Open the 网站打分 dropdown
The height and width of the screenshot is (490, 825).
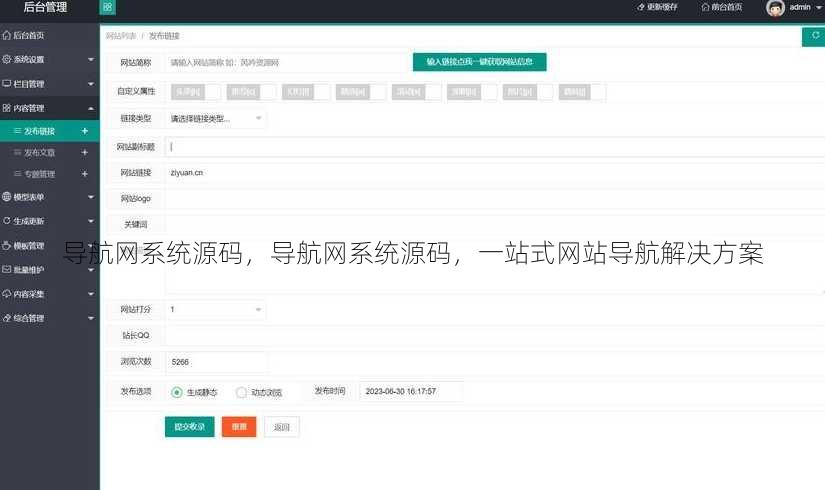pyautogui.click(x=216, y=309)
